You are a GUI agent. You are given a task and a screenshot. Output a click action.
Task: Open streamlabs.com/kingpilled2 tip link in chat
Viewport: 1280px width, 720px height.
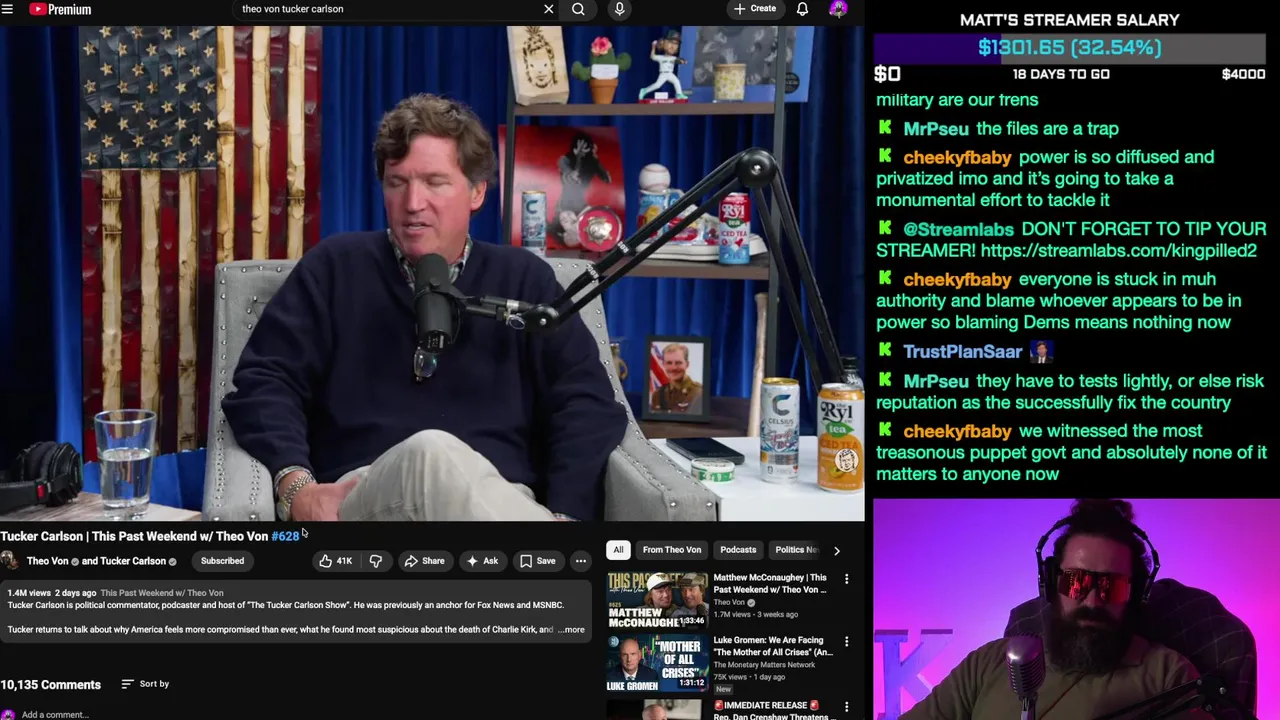[x=1118, y=251]
